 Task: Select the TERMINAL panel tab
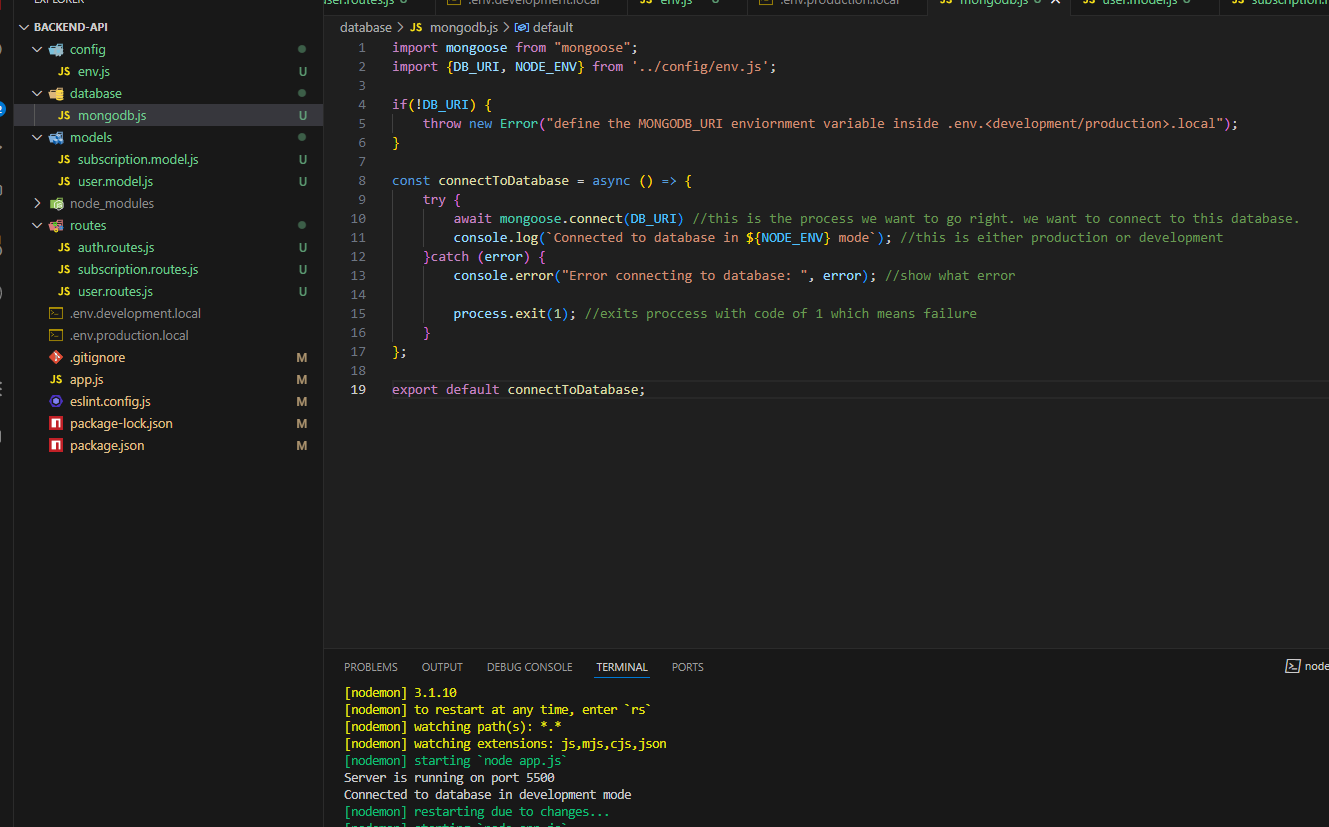[622, 667]
